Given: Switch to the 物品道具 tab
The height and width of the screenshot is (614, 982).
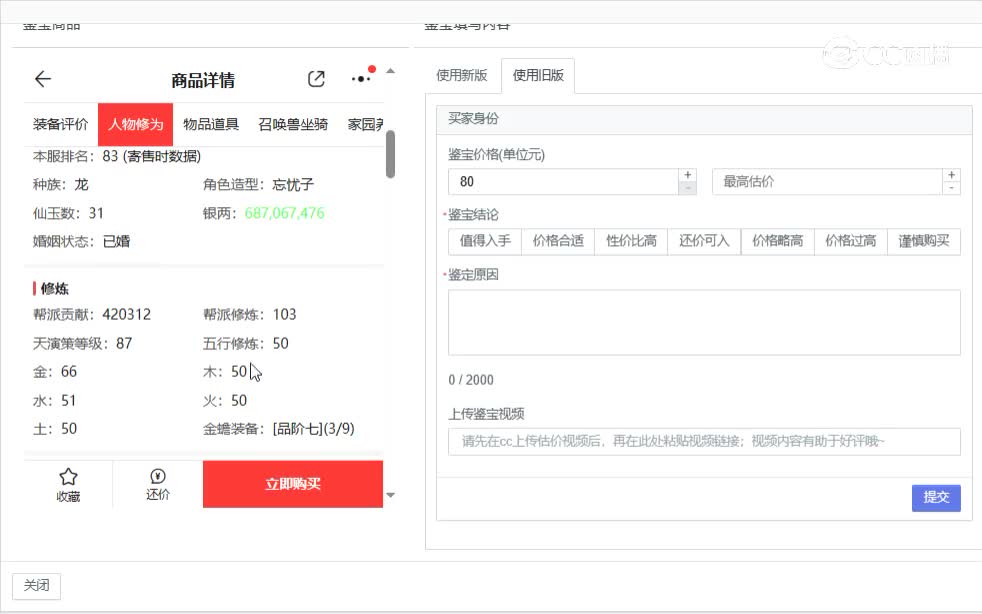Looking at the screenshot, I should coord(211,124).
